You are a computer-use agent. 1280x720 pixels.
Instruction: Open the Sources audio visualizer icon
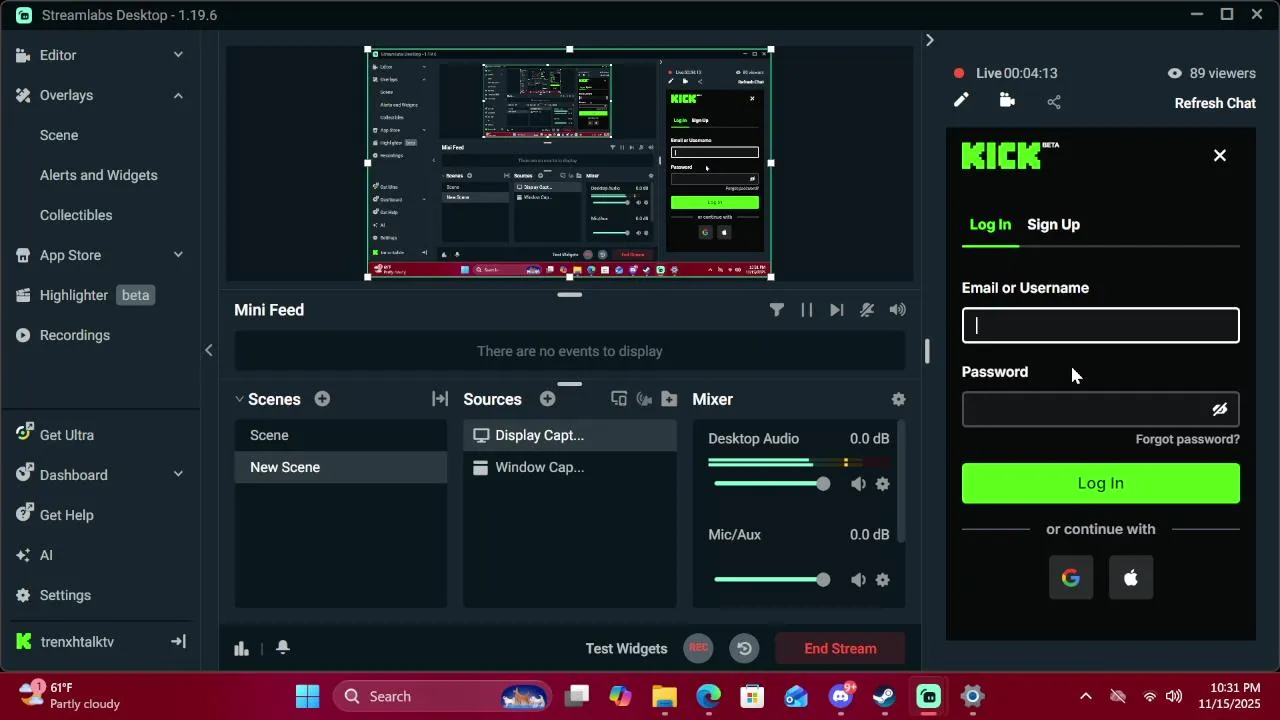(644, 399)
